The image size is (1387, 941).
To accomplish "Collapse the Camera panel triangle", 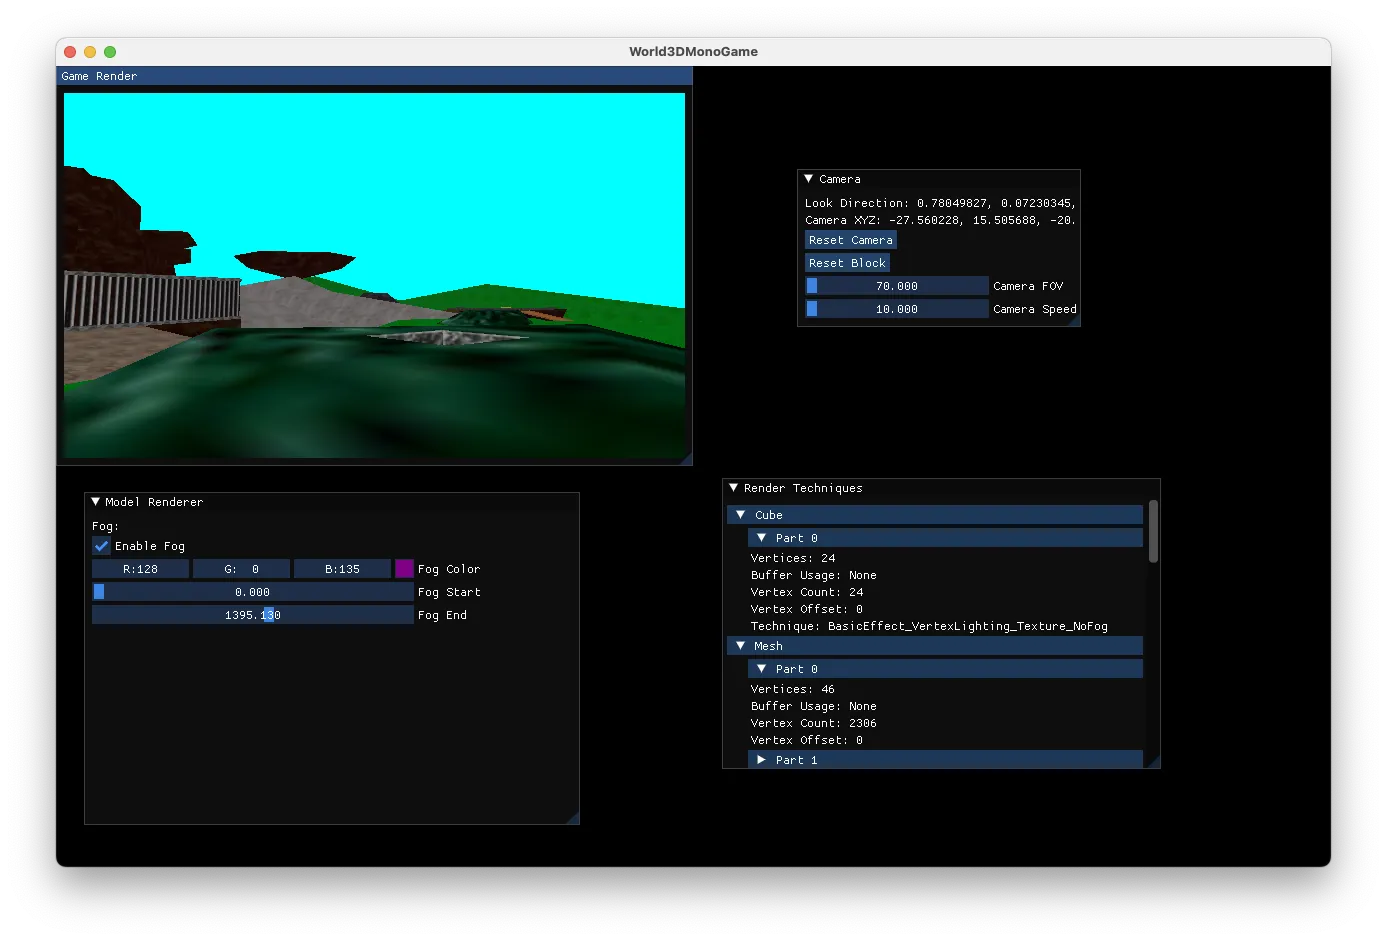I will [x=809, y=179].
